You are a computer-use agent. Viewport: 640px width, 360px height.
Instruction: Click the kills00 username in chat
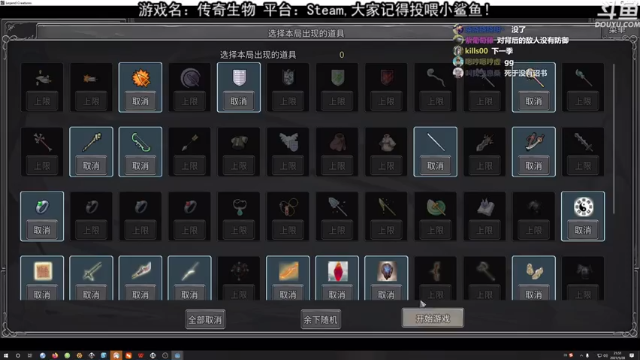476,51
